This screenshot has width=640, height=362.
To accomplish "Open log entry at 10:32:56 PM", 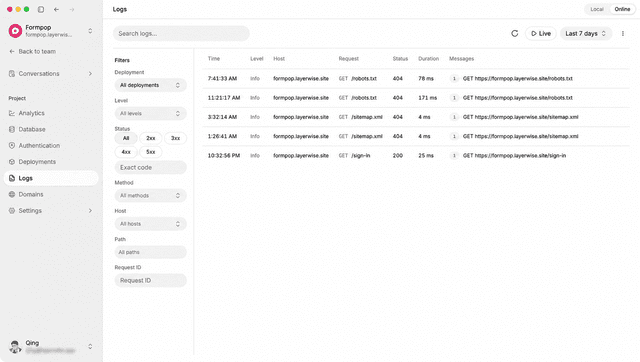I will tap(416, 155).
